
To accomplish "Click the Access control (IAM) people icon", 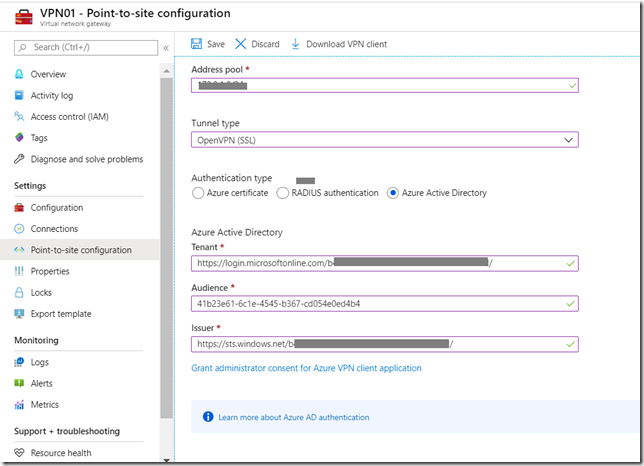I will 19,117.
